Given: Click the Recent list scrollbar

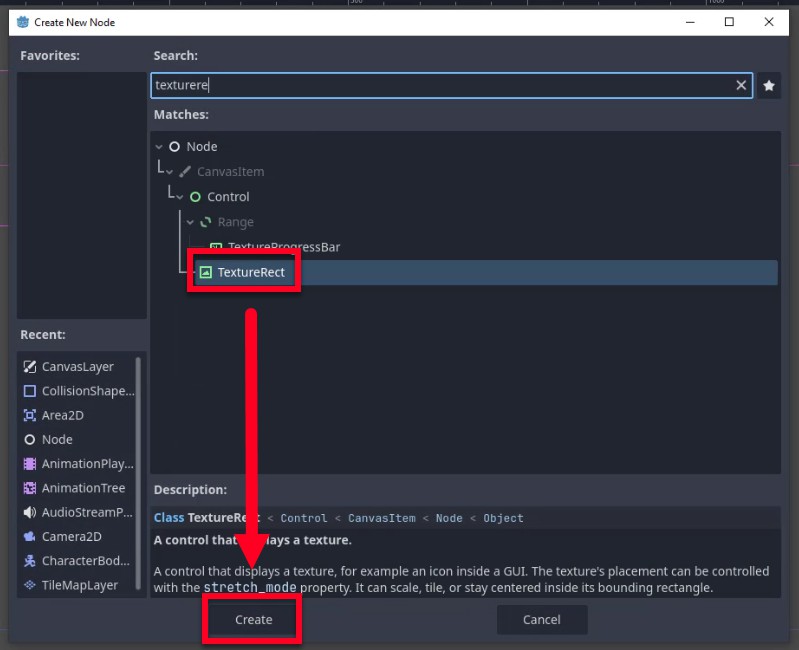Looking at the screenshot, I should point(138,474).
